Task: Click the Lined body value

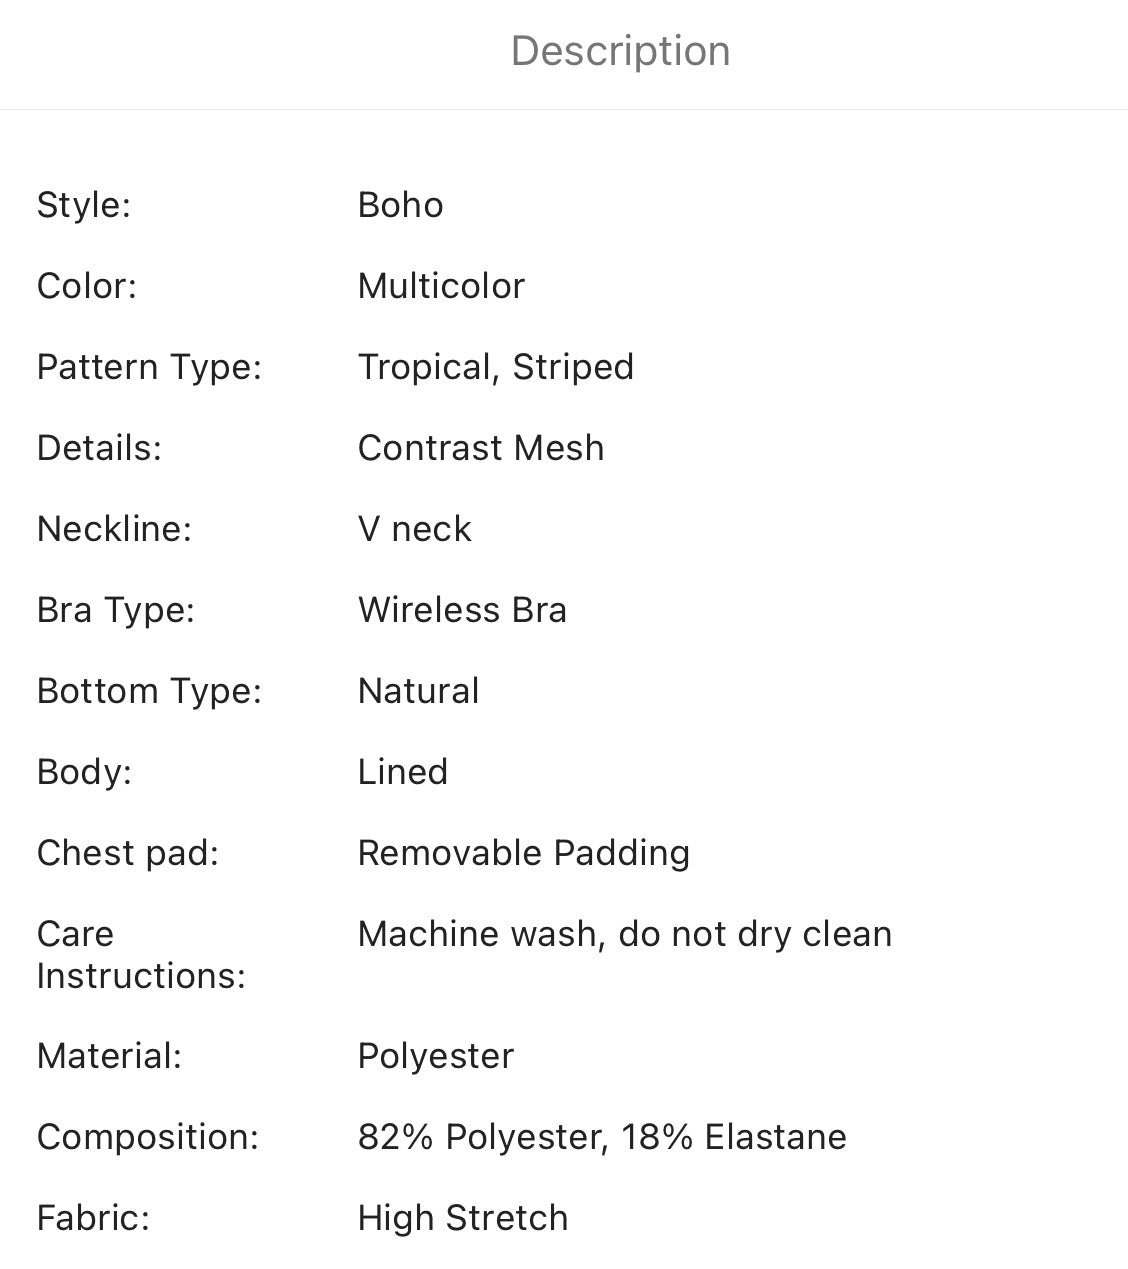Action: 402,772
